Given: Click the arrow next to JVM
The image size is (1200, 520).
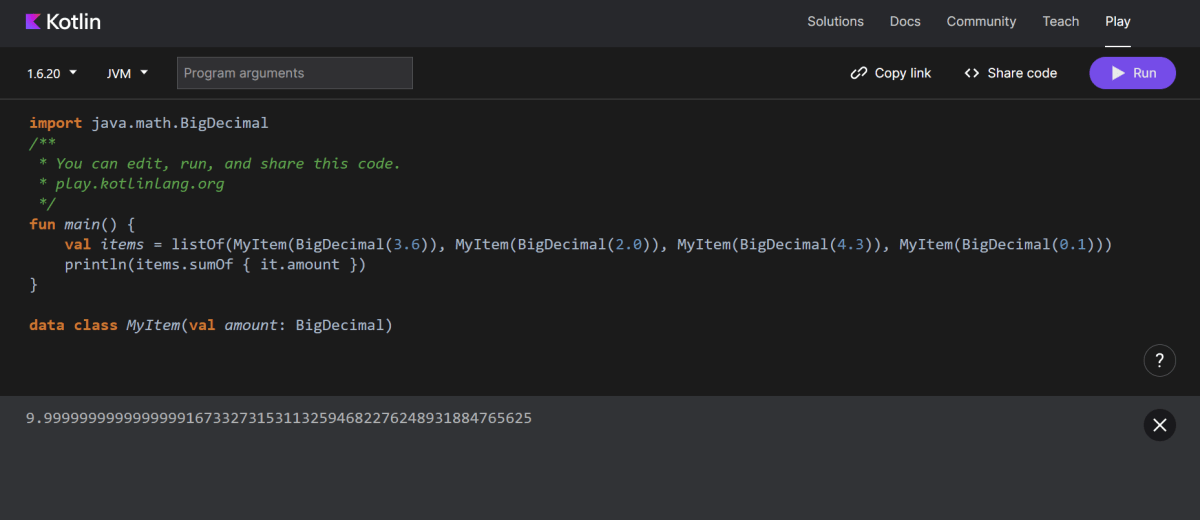Looking at the screenshot, I should click(144, 72).
